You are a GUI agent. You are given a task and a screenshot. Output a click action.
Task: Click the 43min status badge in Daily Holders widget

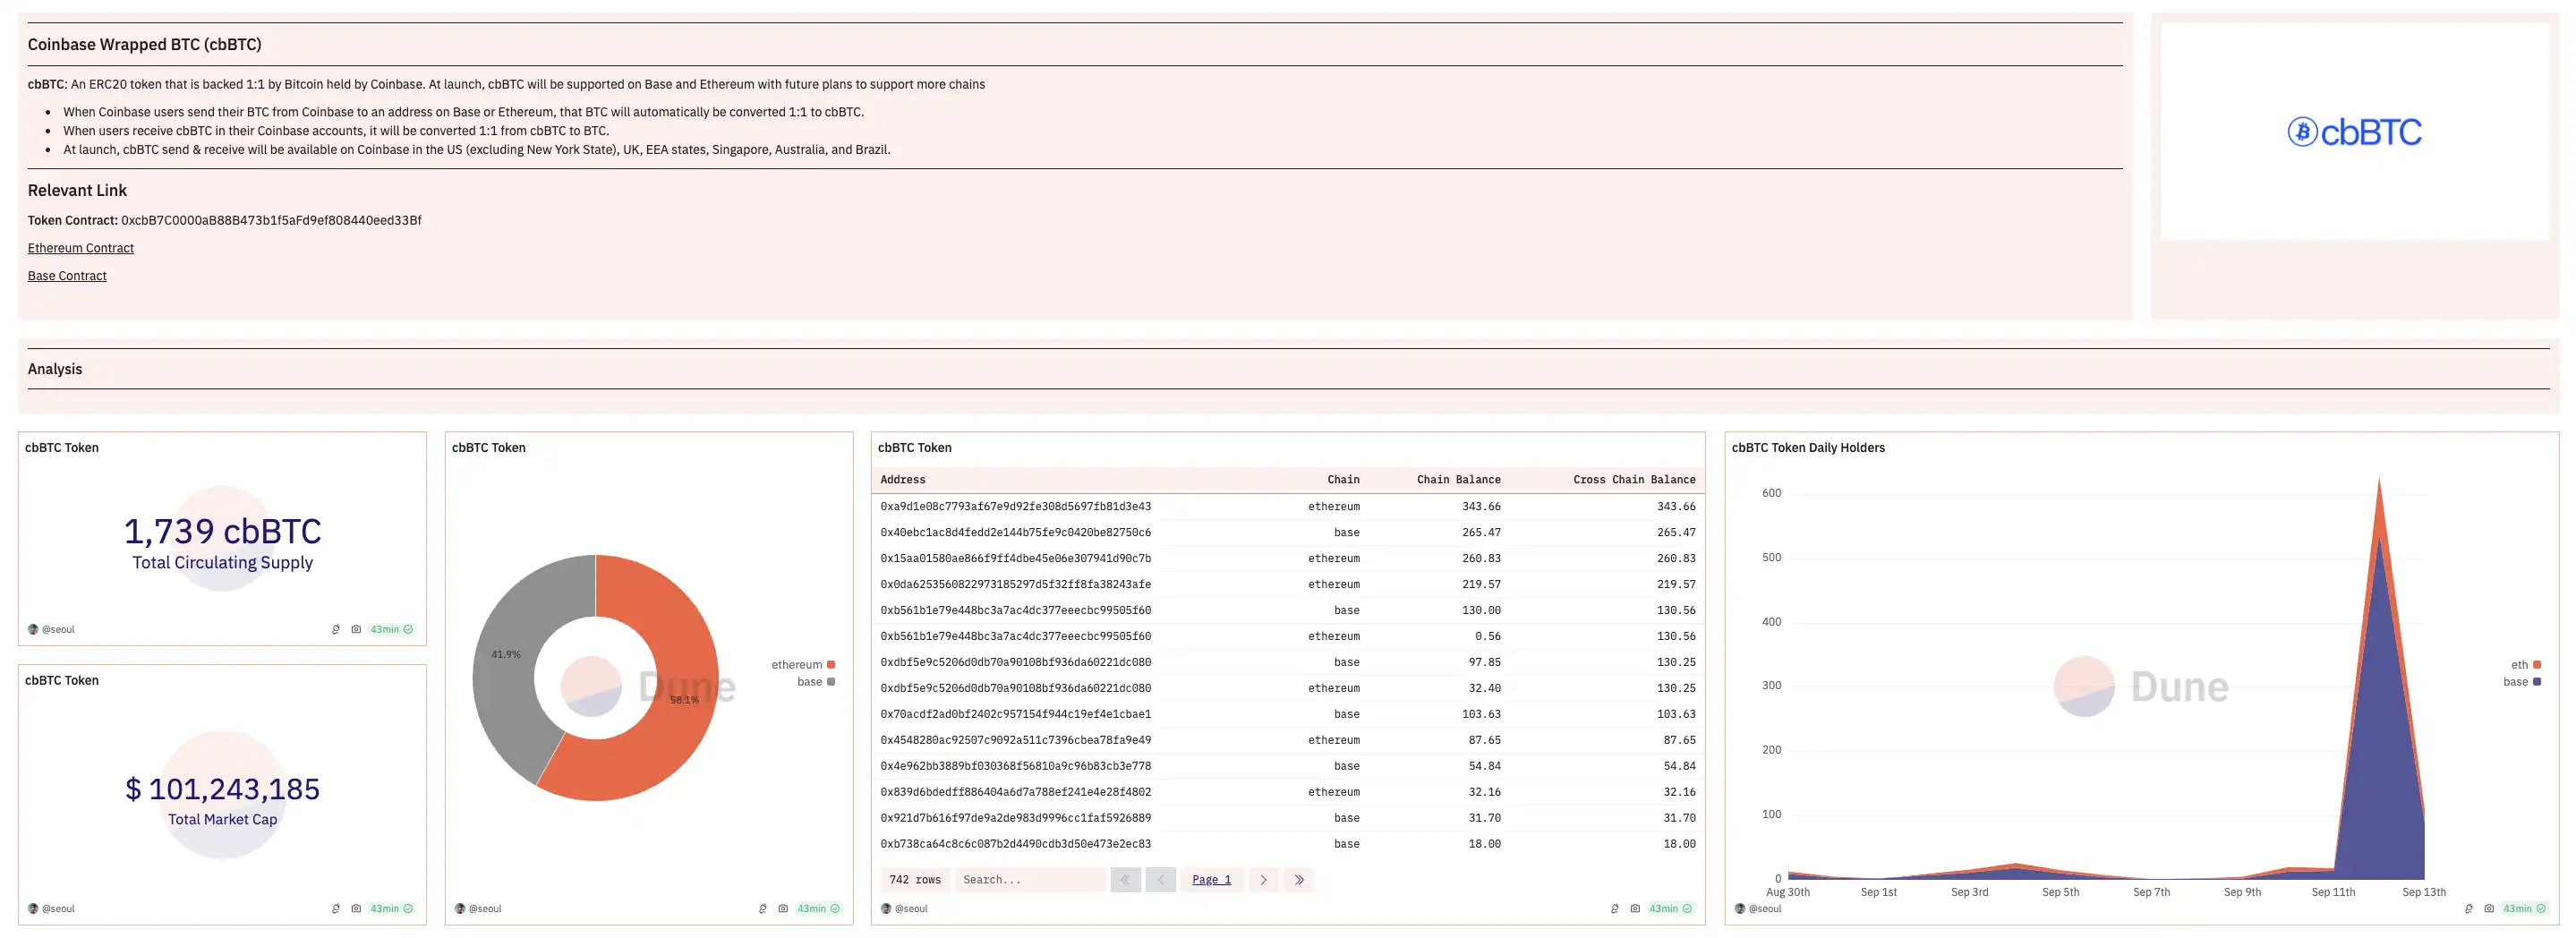pyautogui.click(x=2523, y=908)
